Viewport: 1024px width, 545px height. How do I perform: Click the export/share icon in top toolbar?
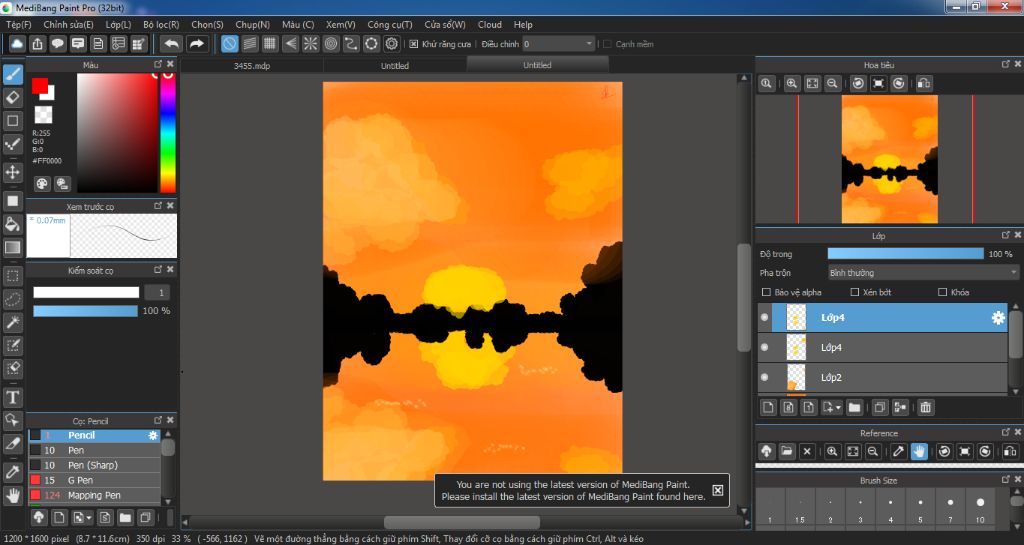37,44
